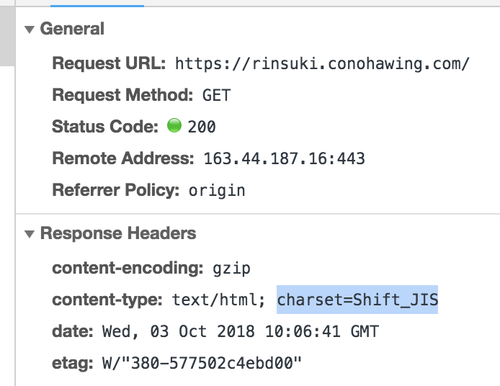Click the Status Code label
500x386 pixels.
pos(105,126)
